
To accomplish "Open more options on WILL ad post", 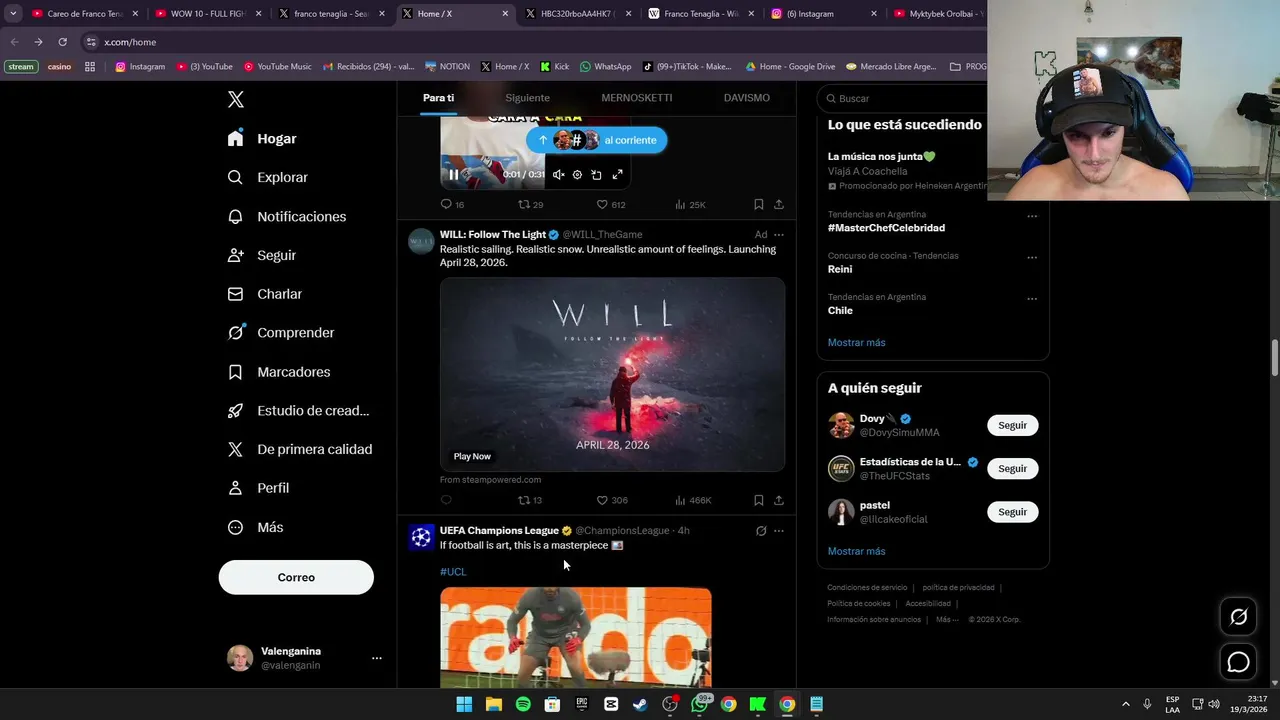I will pyautogui.click(x=779, y=235).
